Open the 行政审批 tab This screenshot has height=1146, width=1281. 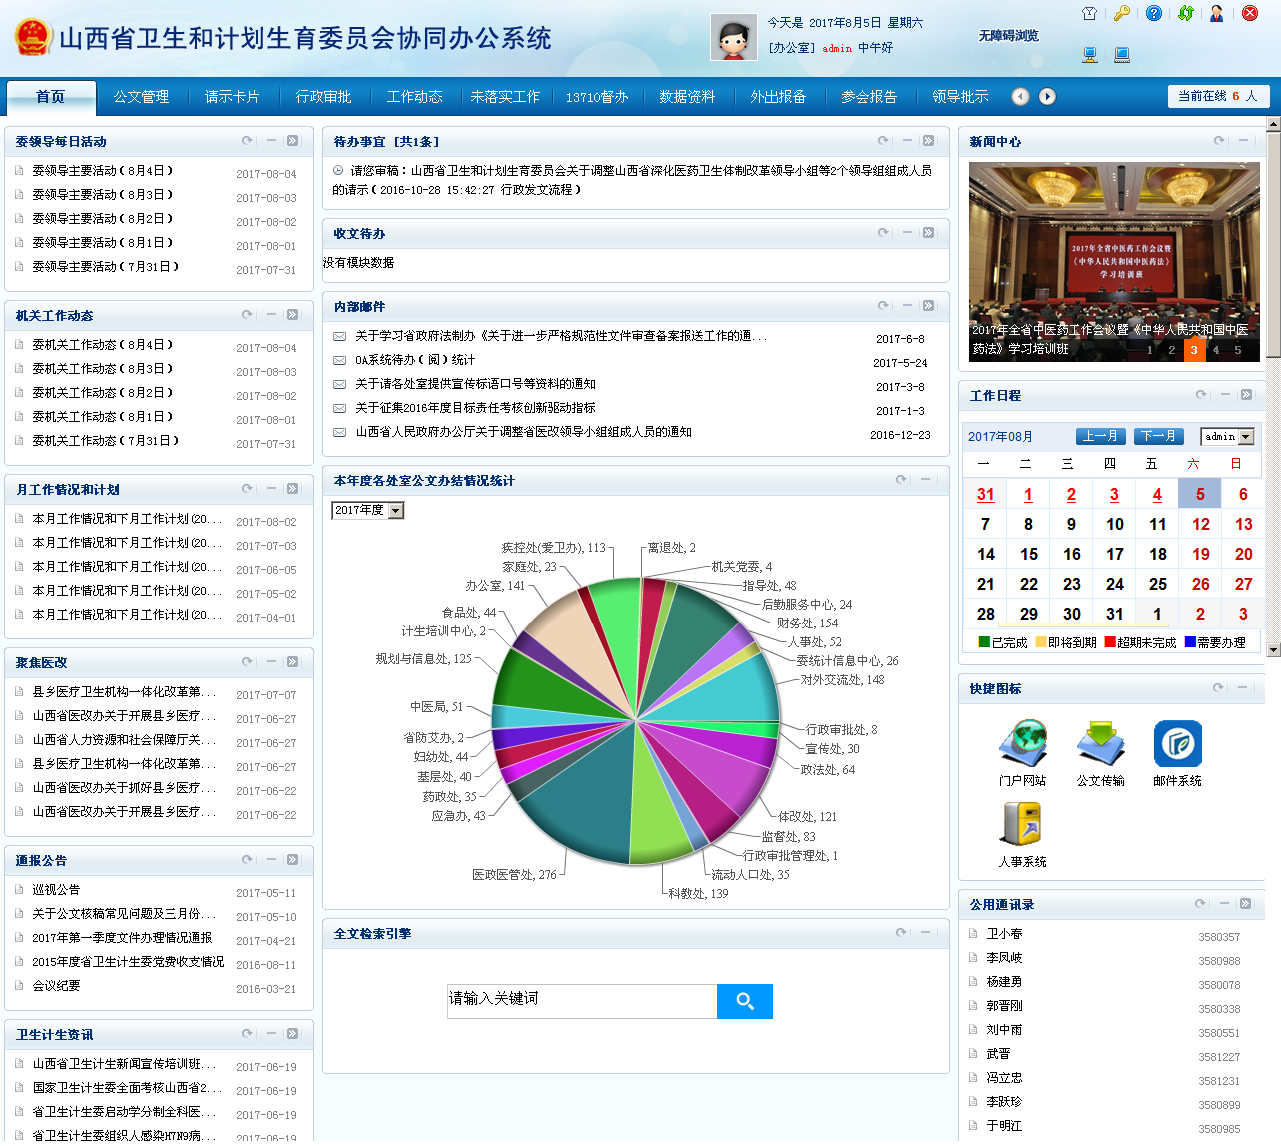click(323, 97)
